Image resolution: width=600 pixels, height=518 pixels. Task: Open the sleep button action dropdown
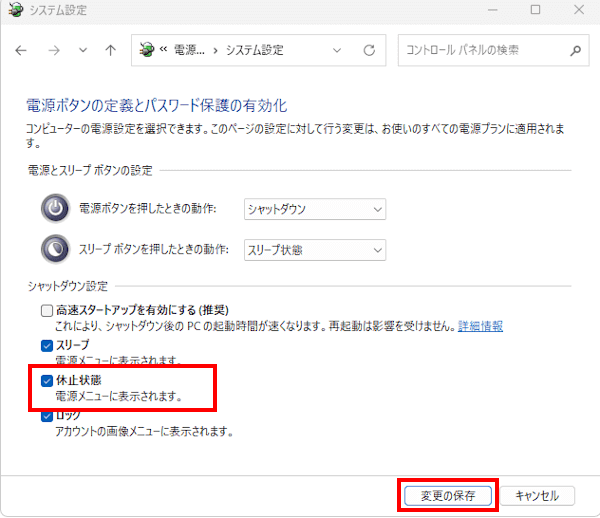click(315, 250)
